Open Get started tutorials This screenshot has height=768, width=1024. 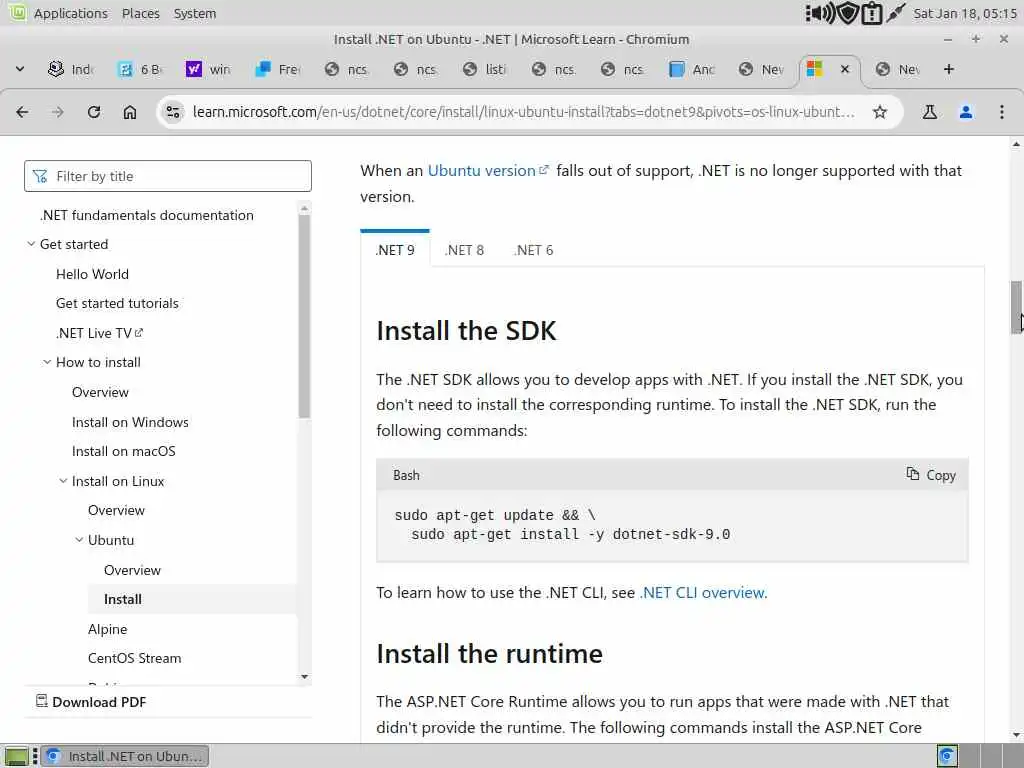(x=117, y=303)
